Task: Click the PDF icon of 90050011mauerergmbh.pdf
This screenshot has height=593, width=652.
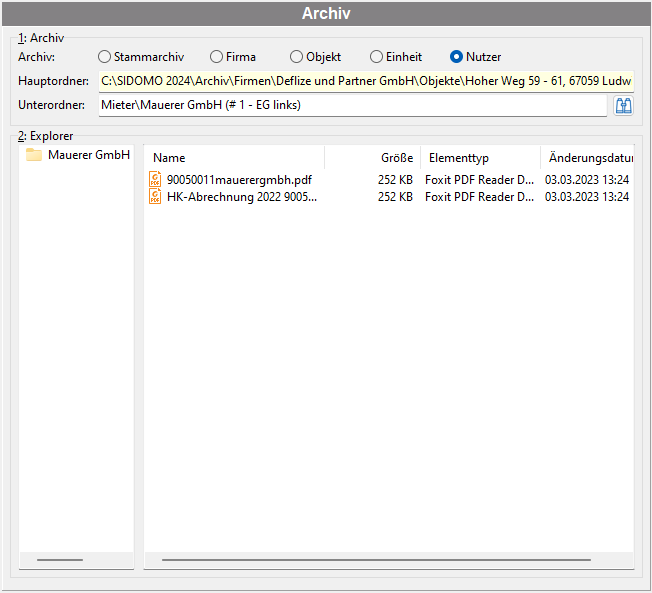Action: [155, 180]
